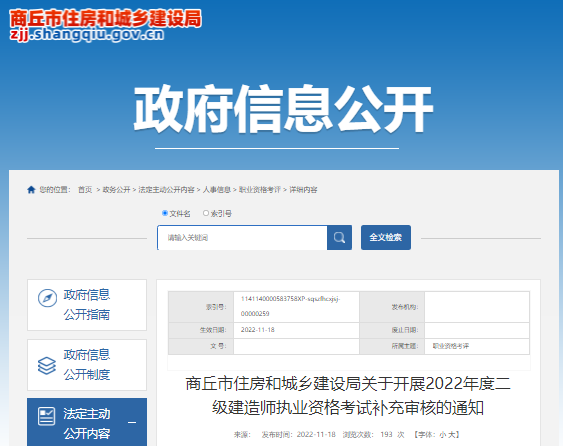
Task: Select the 文件名 radio button
Action: tap(165, 213)
